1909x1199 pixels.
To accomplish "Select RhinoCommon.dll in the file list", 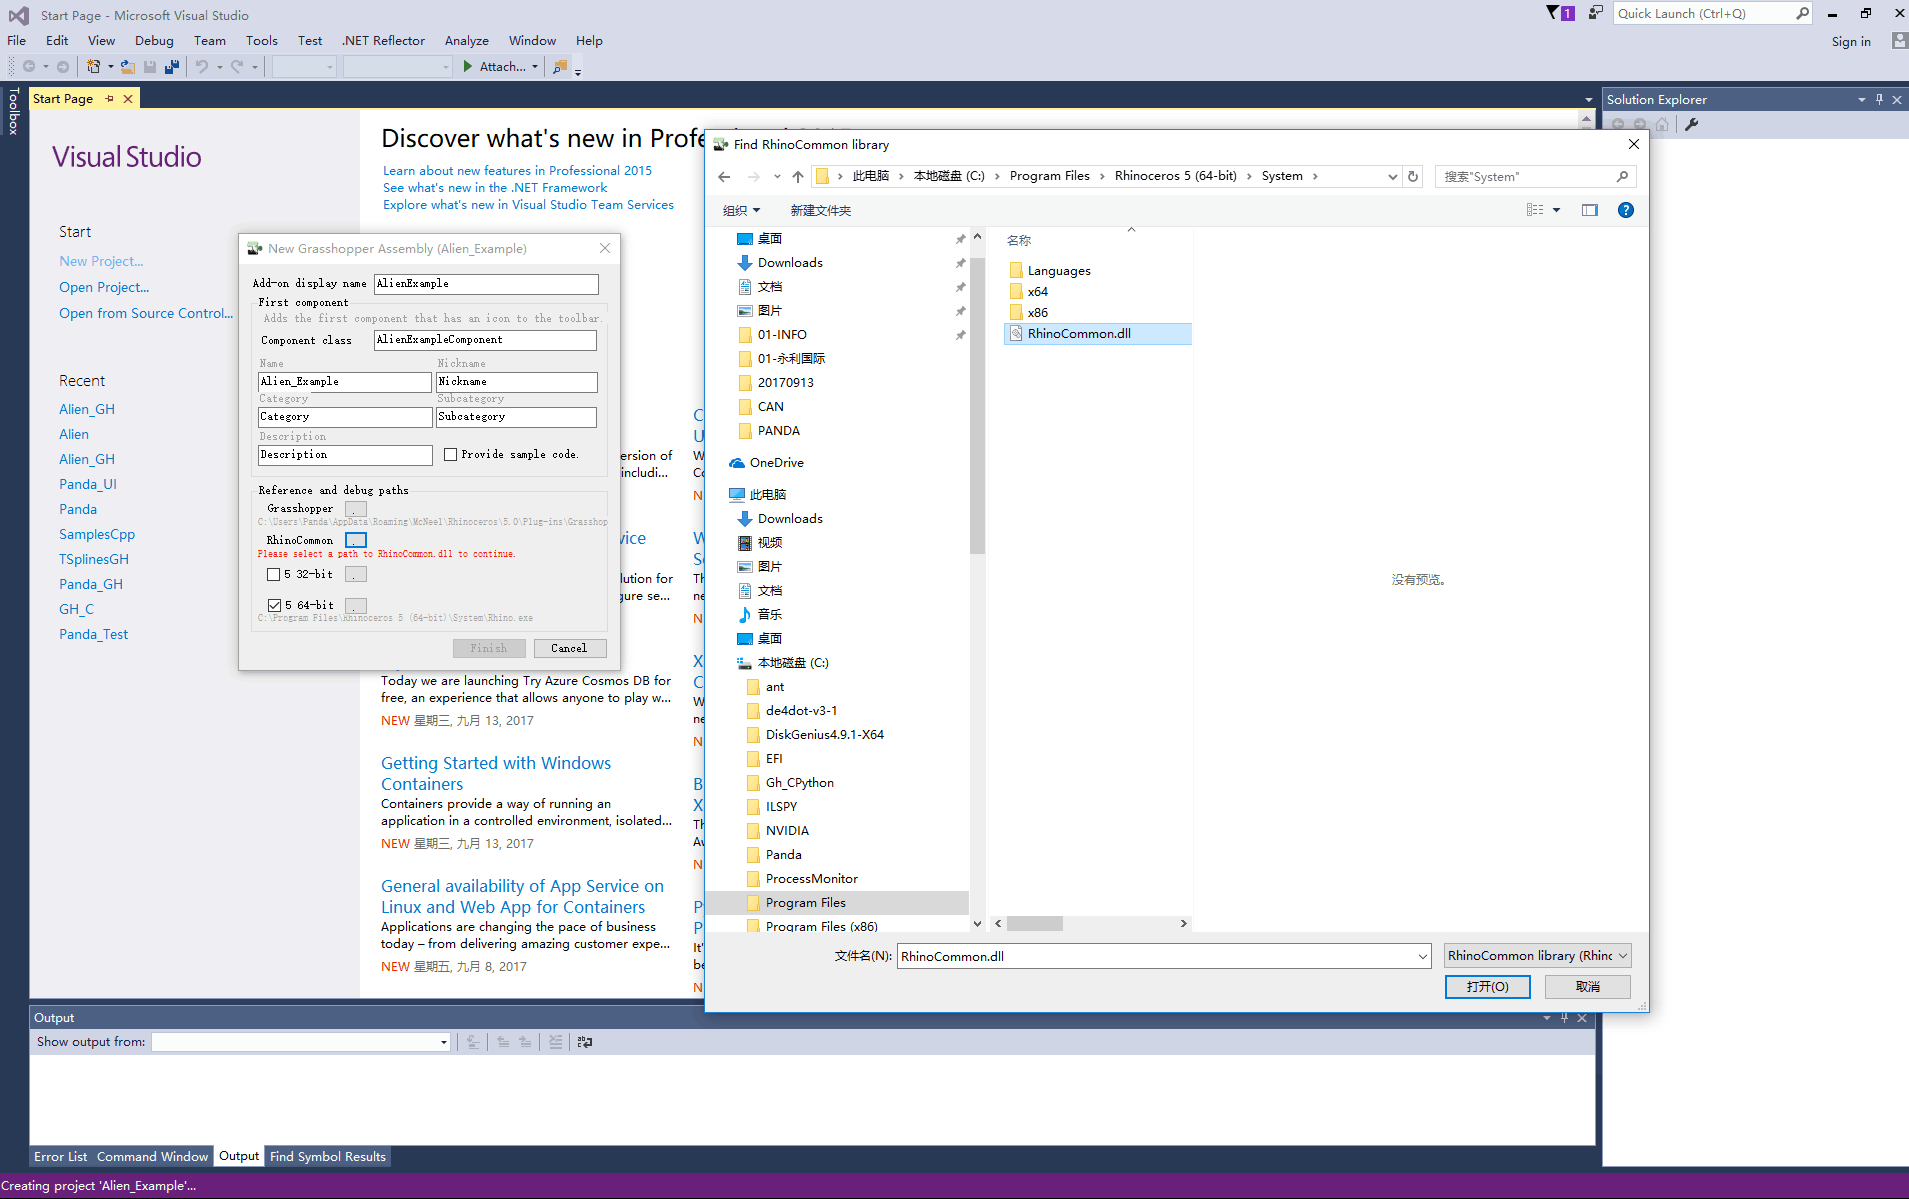I will (x=1078, y=334).
